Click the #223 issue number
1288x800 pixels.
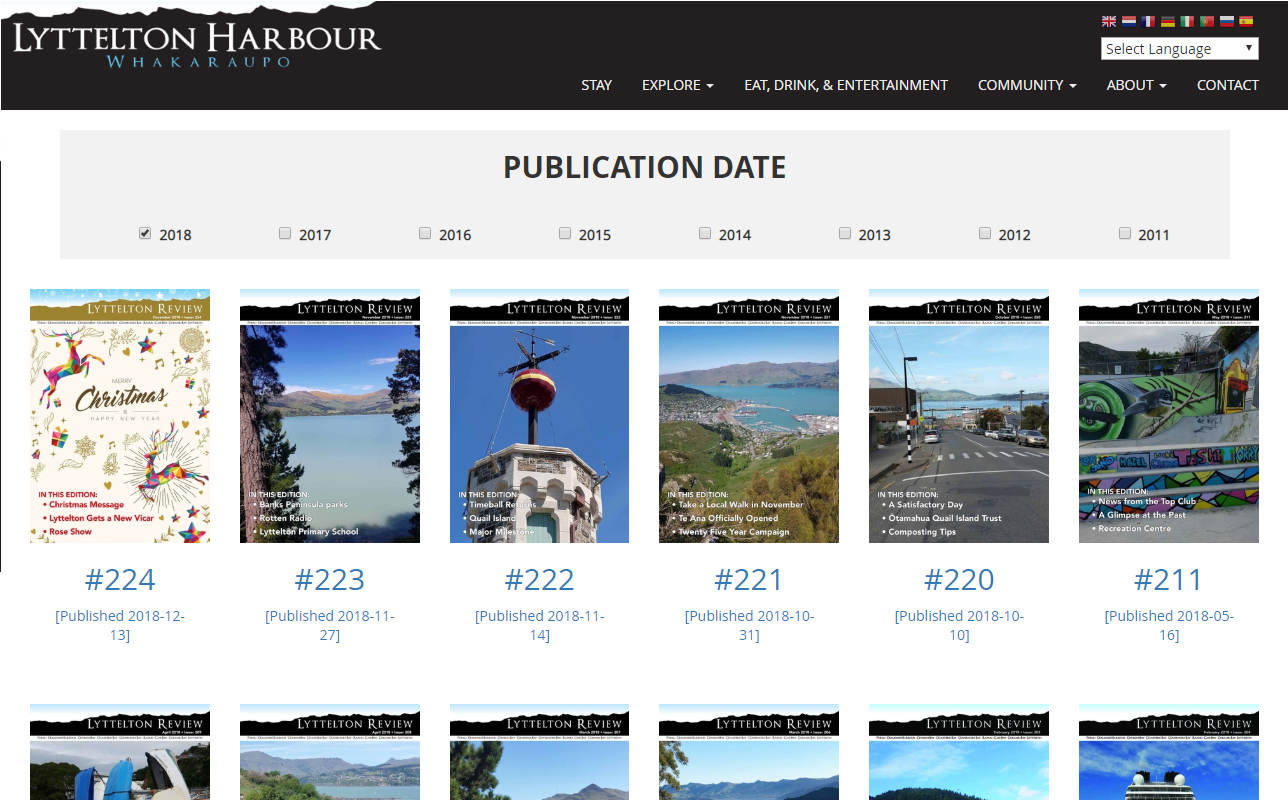330,579
